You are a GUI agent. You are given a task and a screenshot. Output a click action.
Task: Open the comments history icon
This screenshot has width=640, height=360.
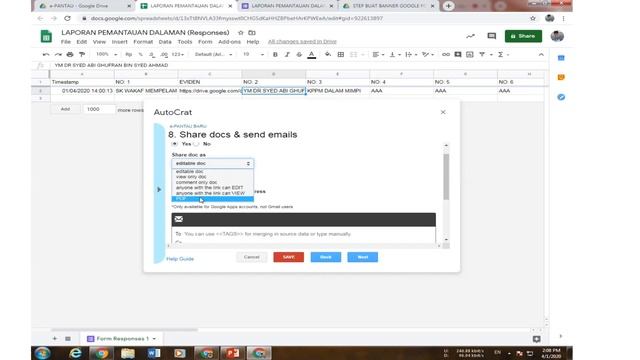click(x=492, y=36)
